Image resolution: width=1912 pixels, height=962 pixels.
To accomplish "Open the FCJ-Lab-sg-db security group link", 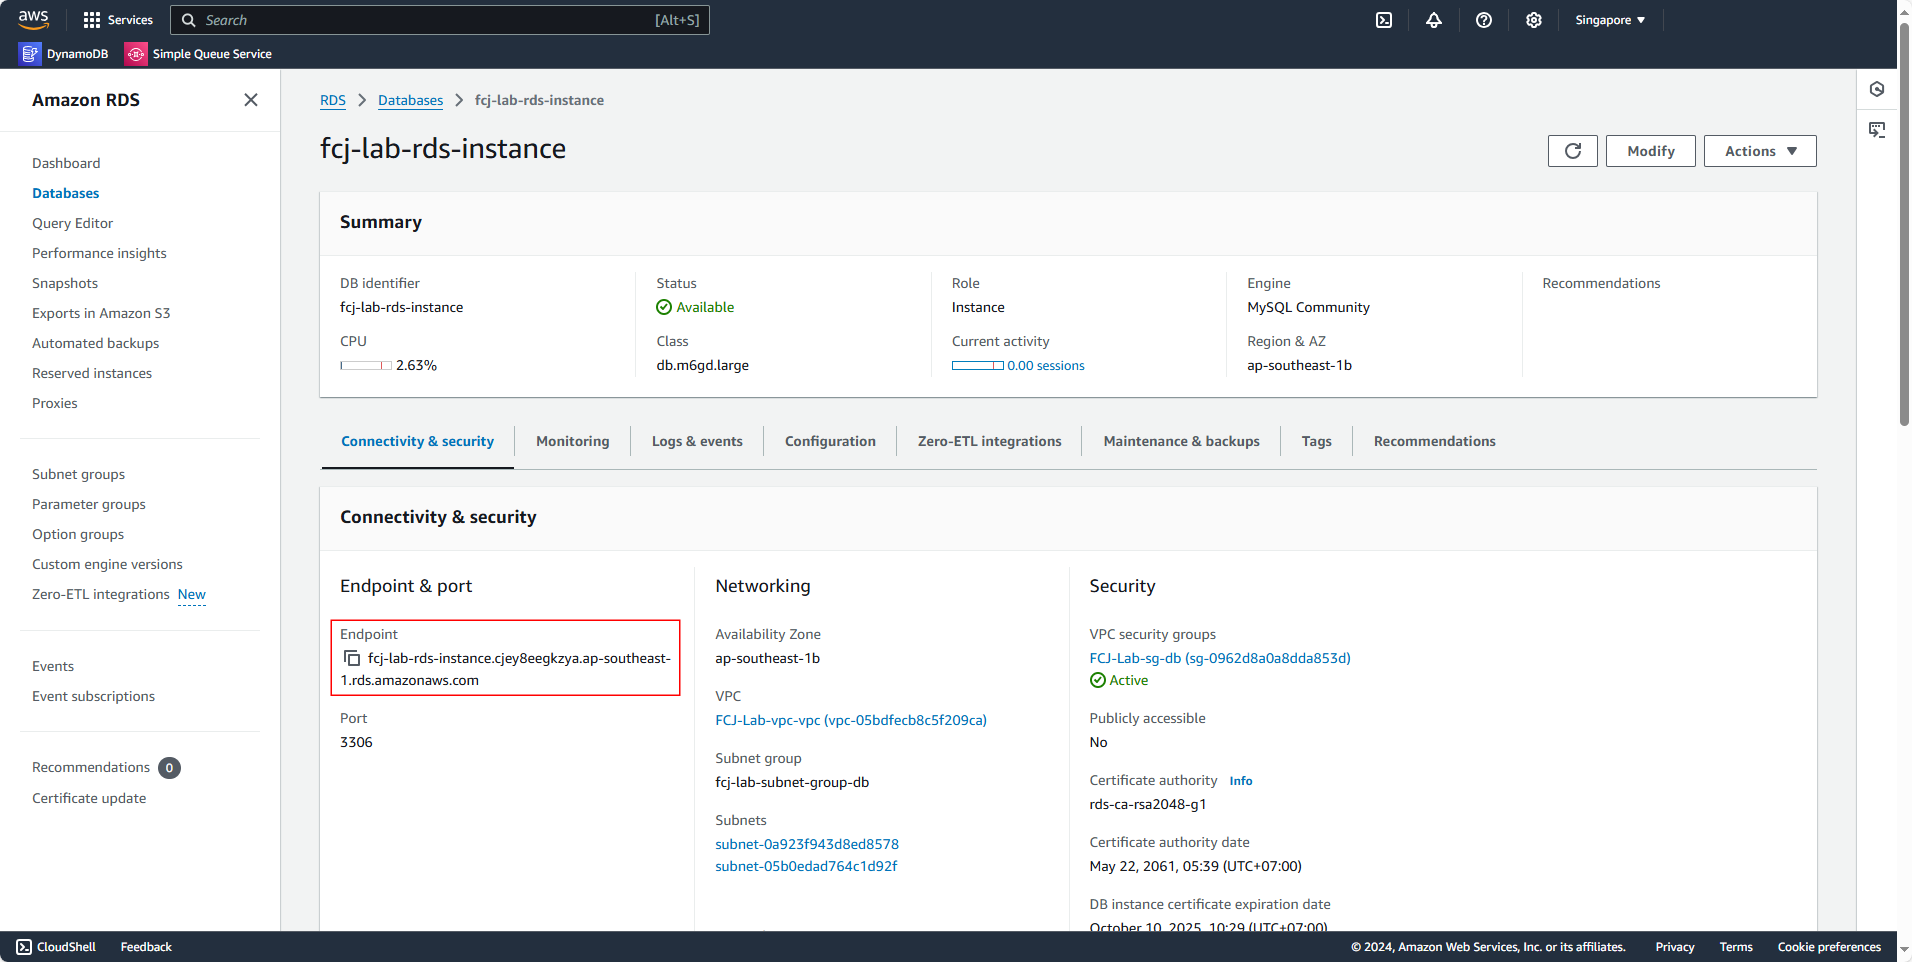I will pos(1220,658).
